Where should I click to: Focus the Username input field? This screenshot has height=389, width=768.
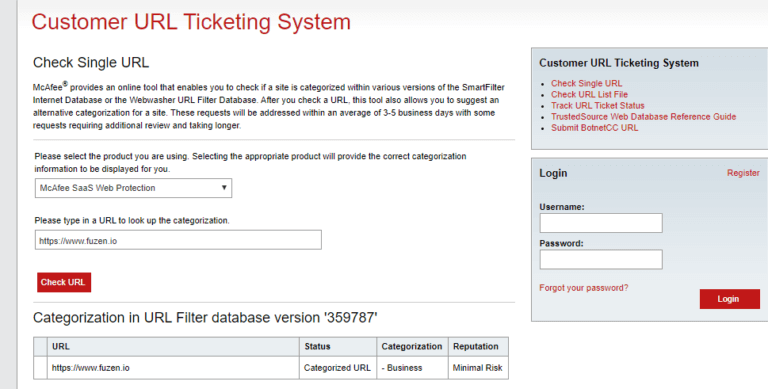(601, 223)
